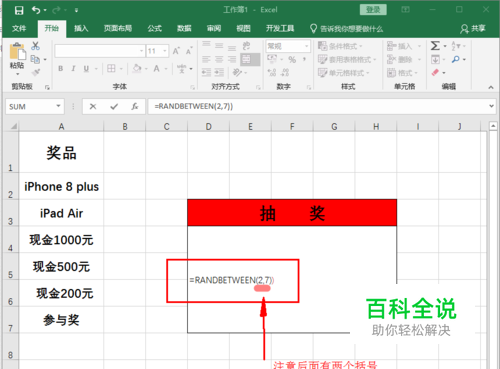Expand the formula bar chevron
This screenshot has height=369, width=500.
[491, 106]
